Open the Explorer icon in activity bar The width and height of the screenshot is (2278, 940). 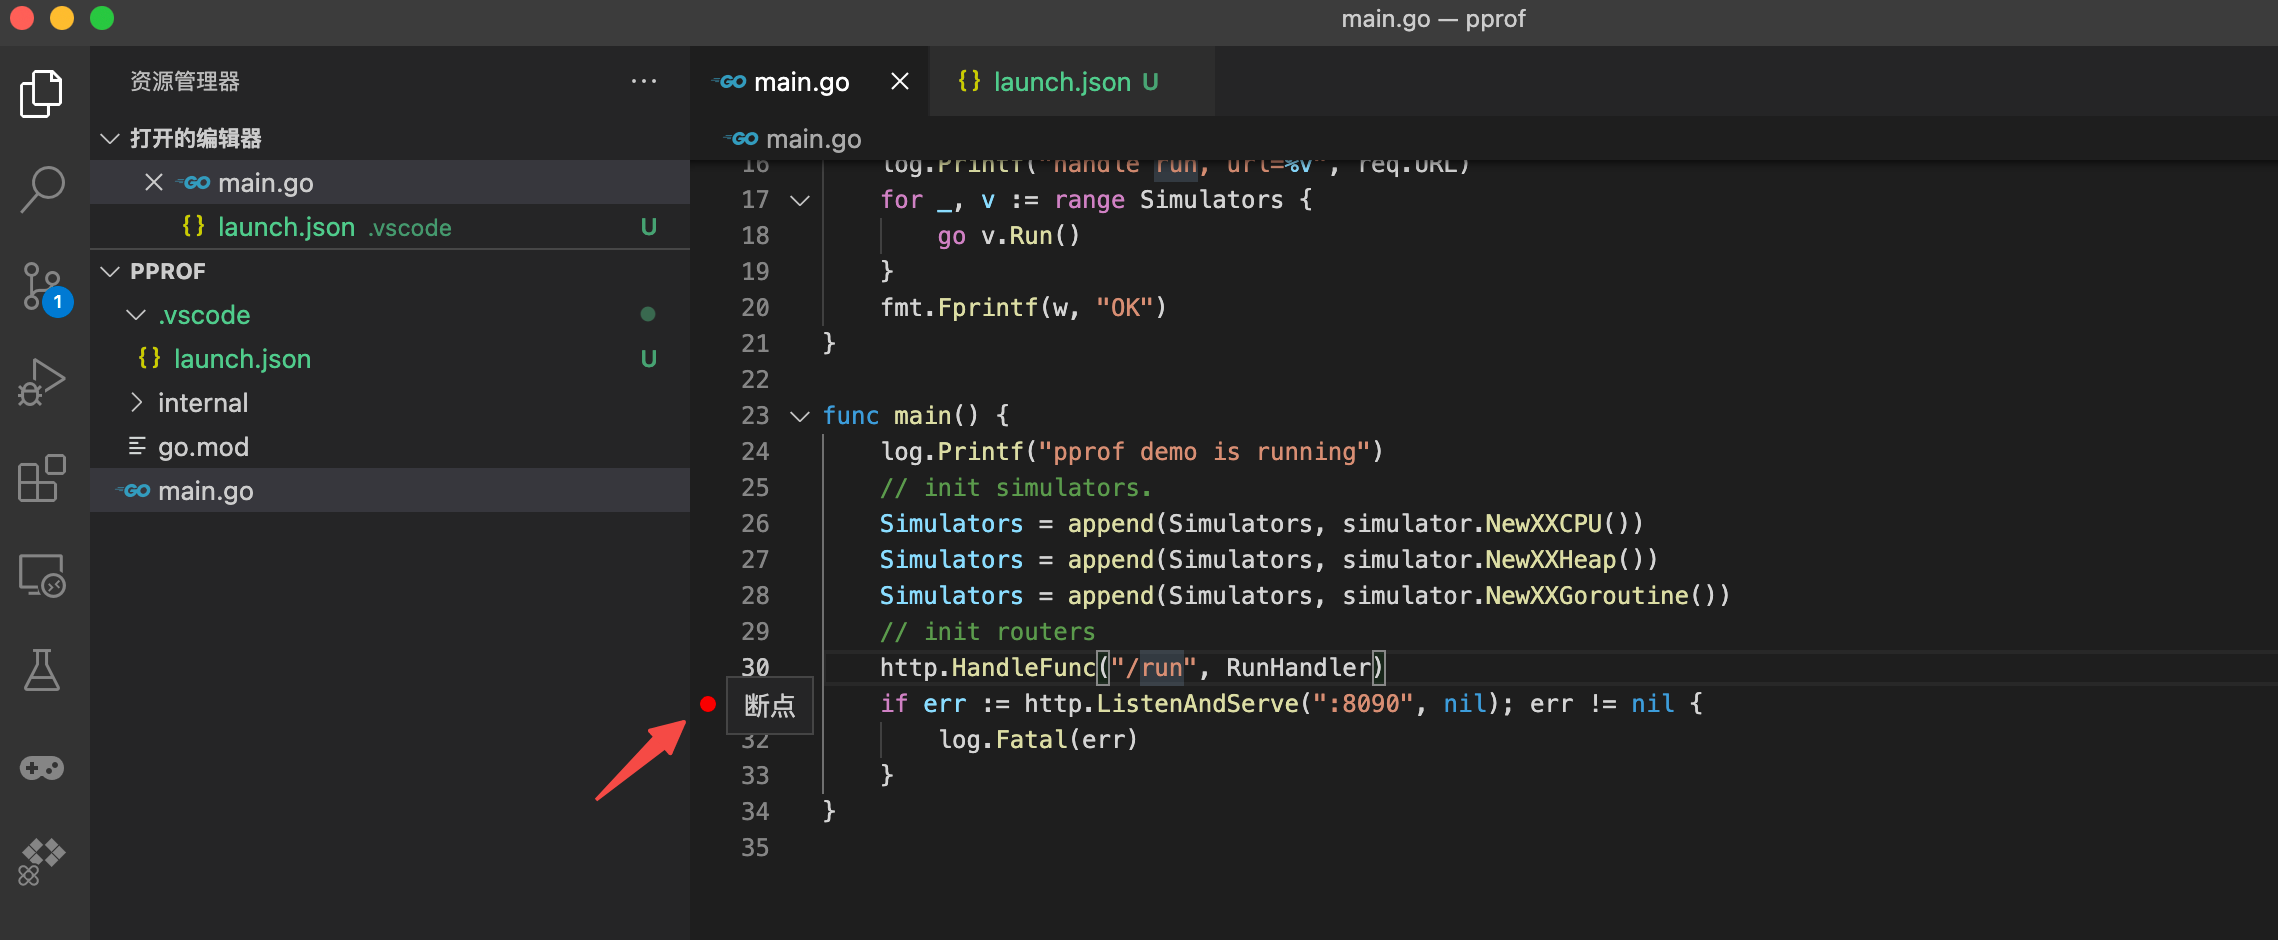tap(40, 93)
